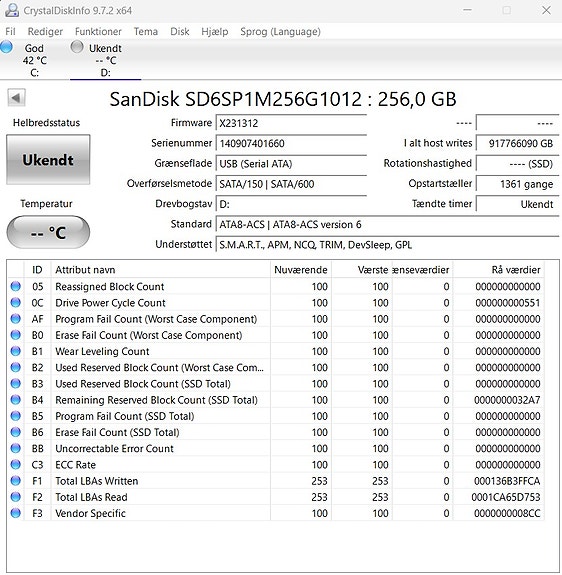Open the Tema menu
Viewport: 562px width, 575px height.
(146, 32)
